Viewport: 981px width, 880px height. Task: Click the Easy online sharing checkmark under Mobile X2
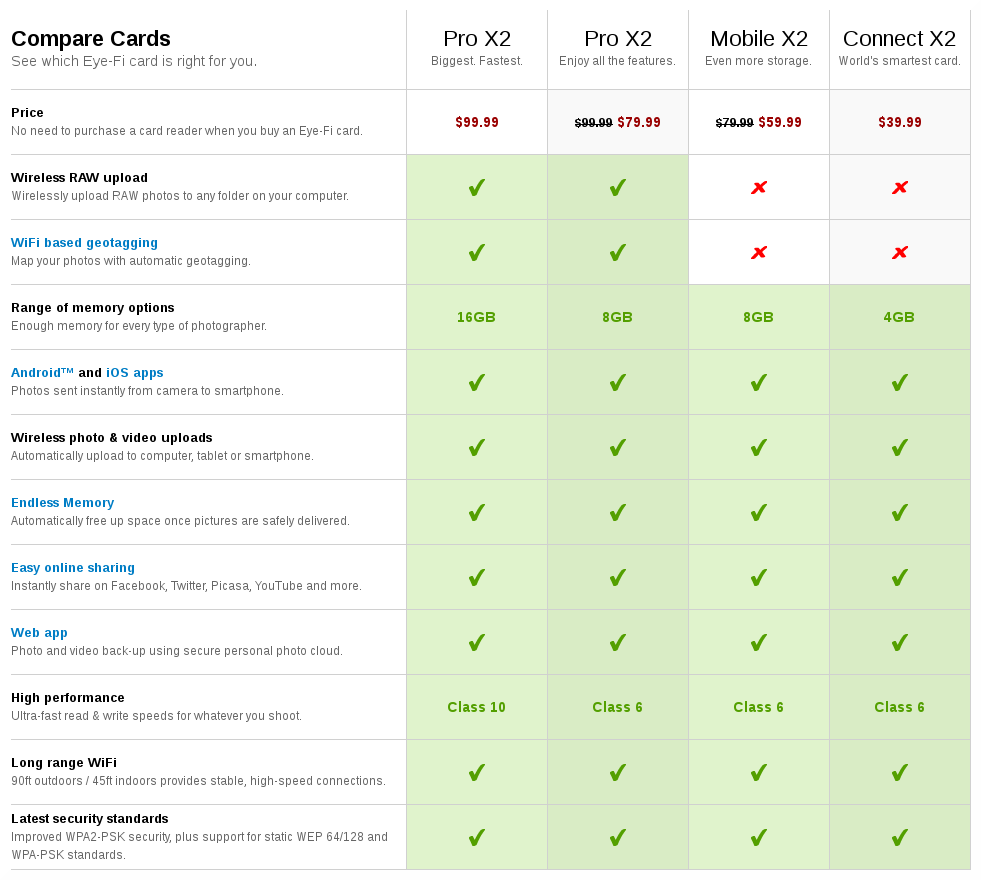tap(759, 577)
